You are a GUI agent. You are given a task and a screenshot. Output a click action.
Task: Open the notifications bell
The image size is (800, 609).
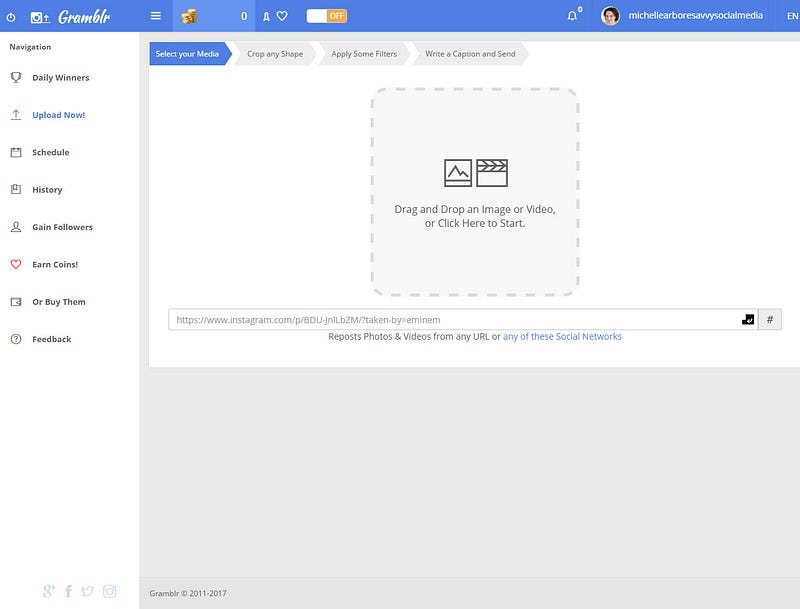(572, 16)
